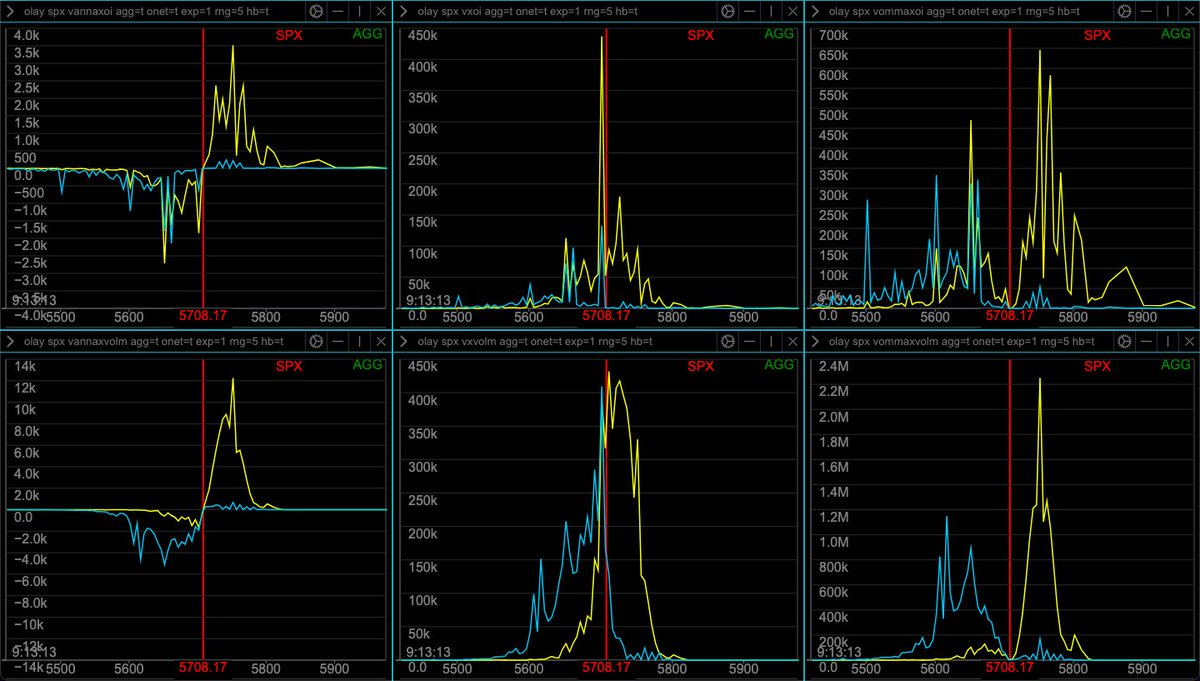1200x681 pixels.
Task: Click the green AGG label in vannaxoi chart
Action: tap(368, 35)
